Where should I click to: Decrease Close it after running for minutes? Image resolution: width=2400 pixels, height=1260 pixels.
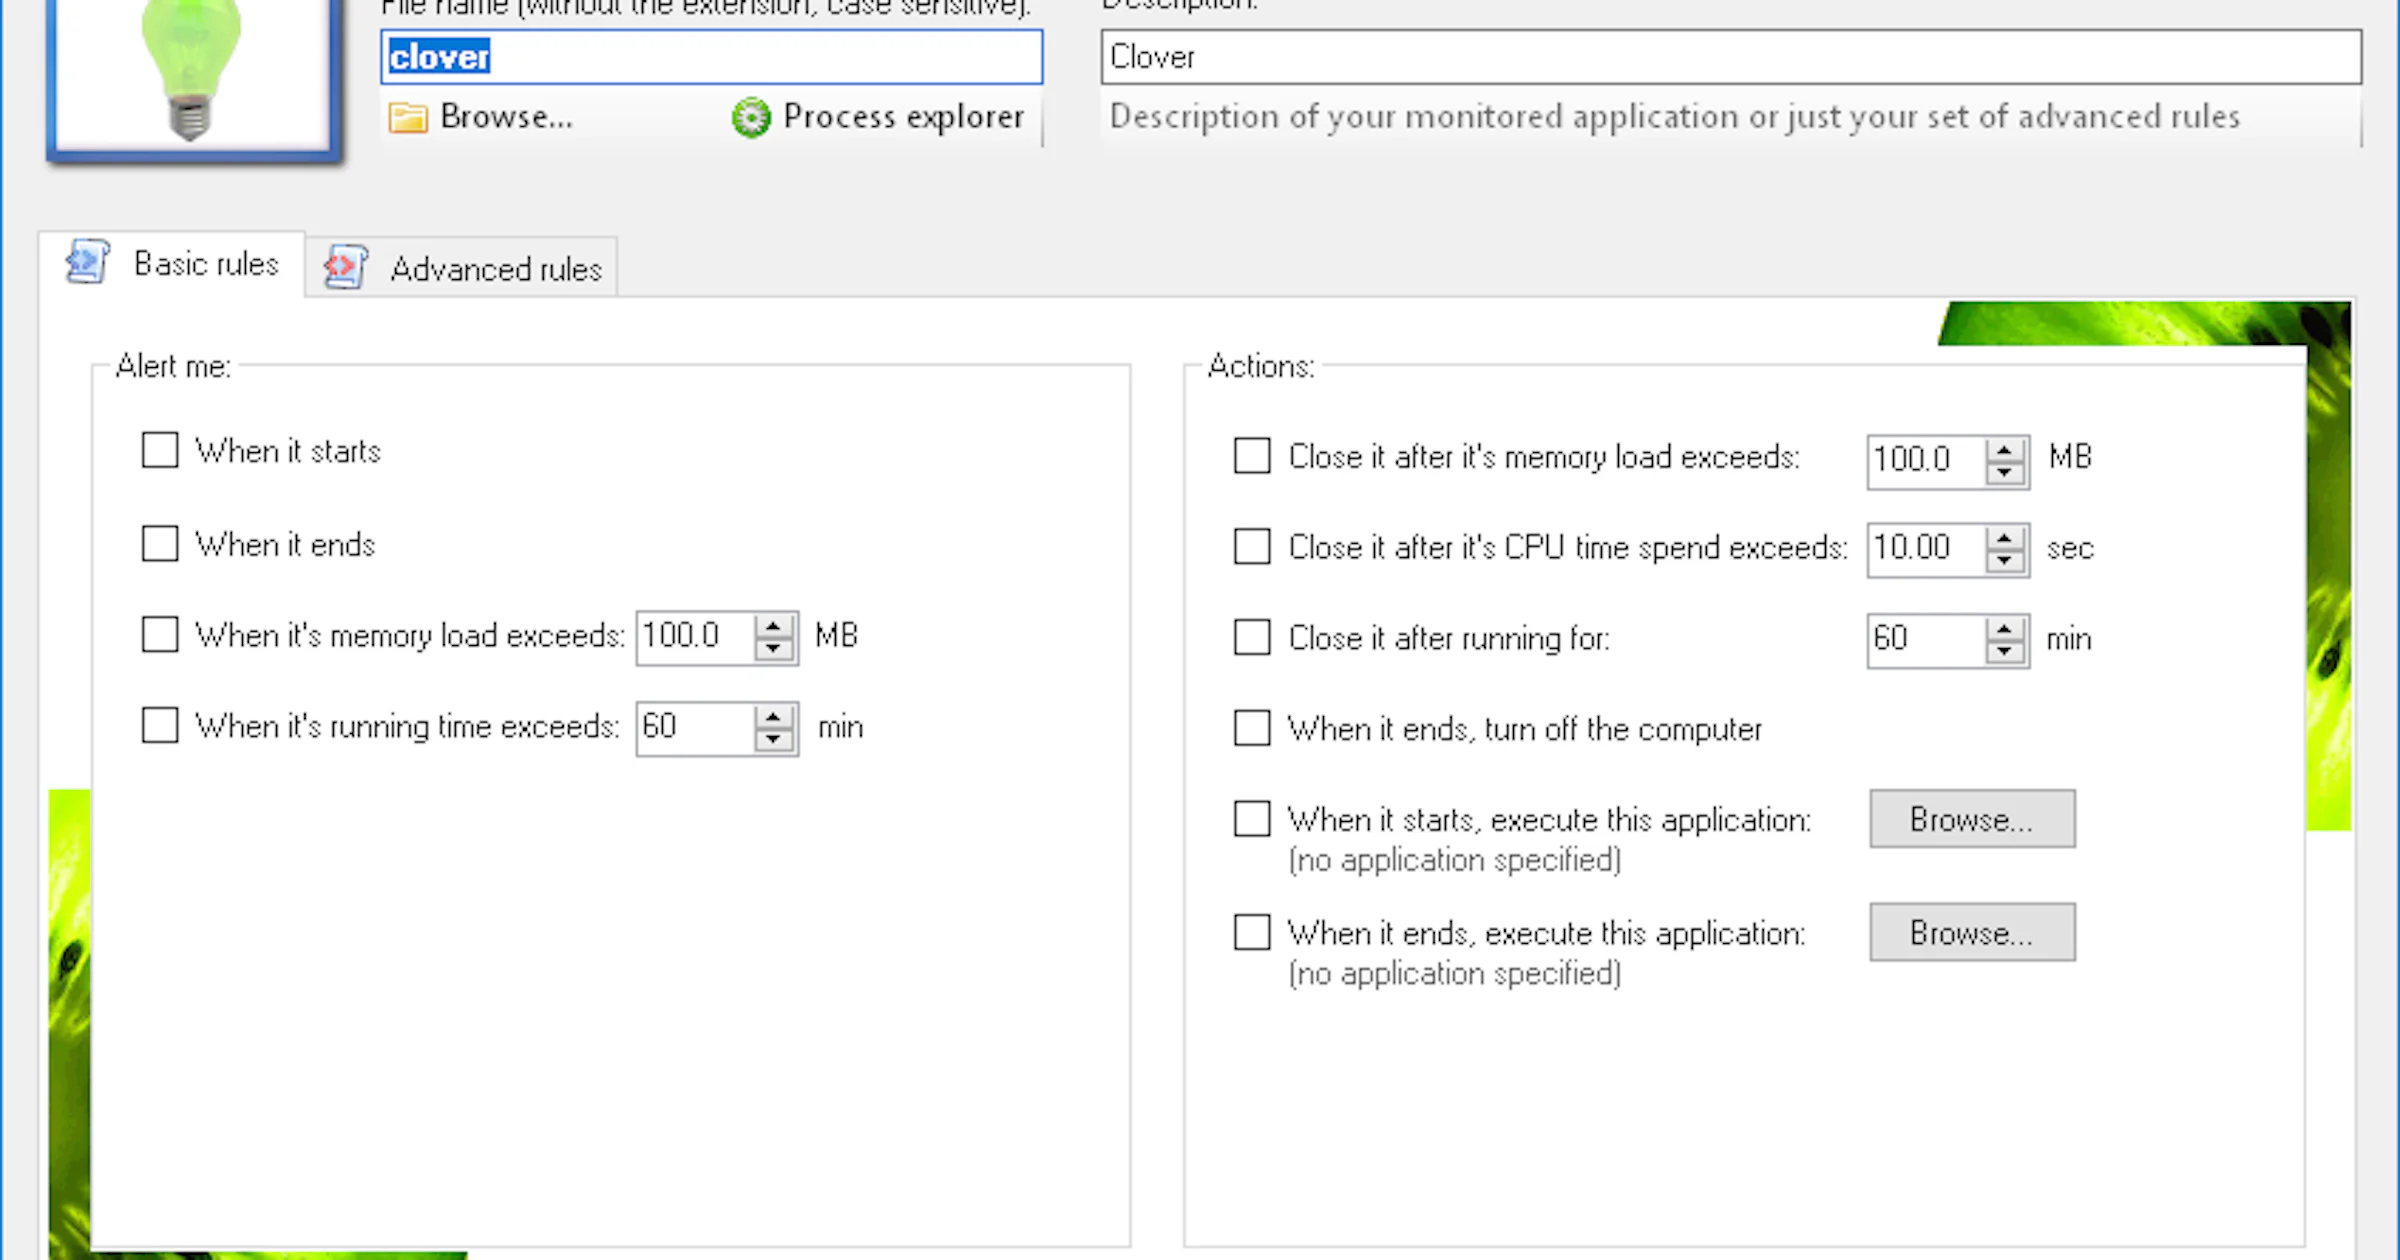coord(2005,652)
